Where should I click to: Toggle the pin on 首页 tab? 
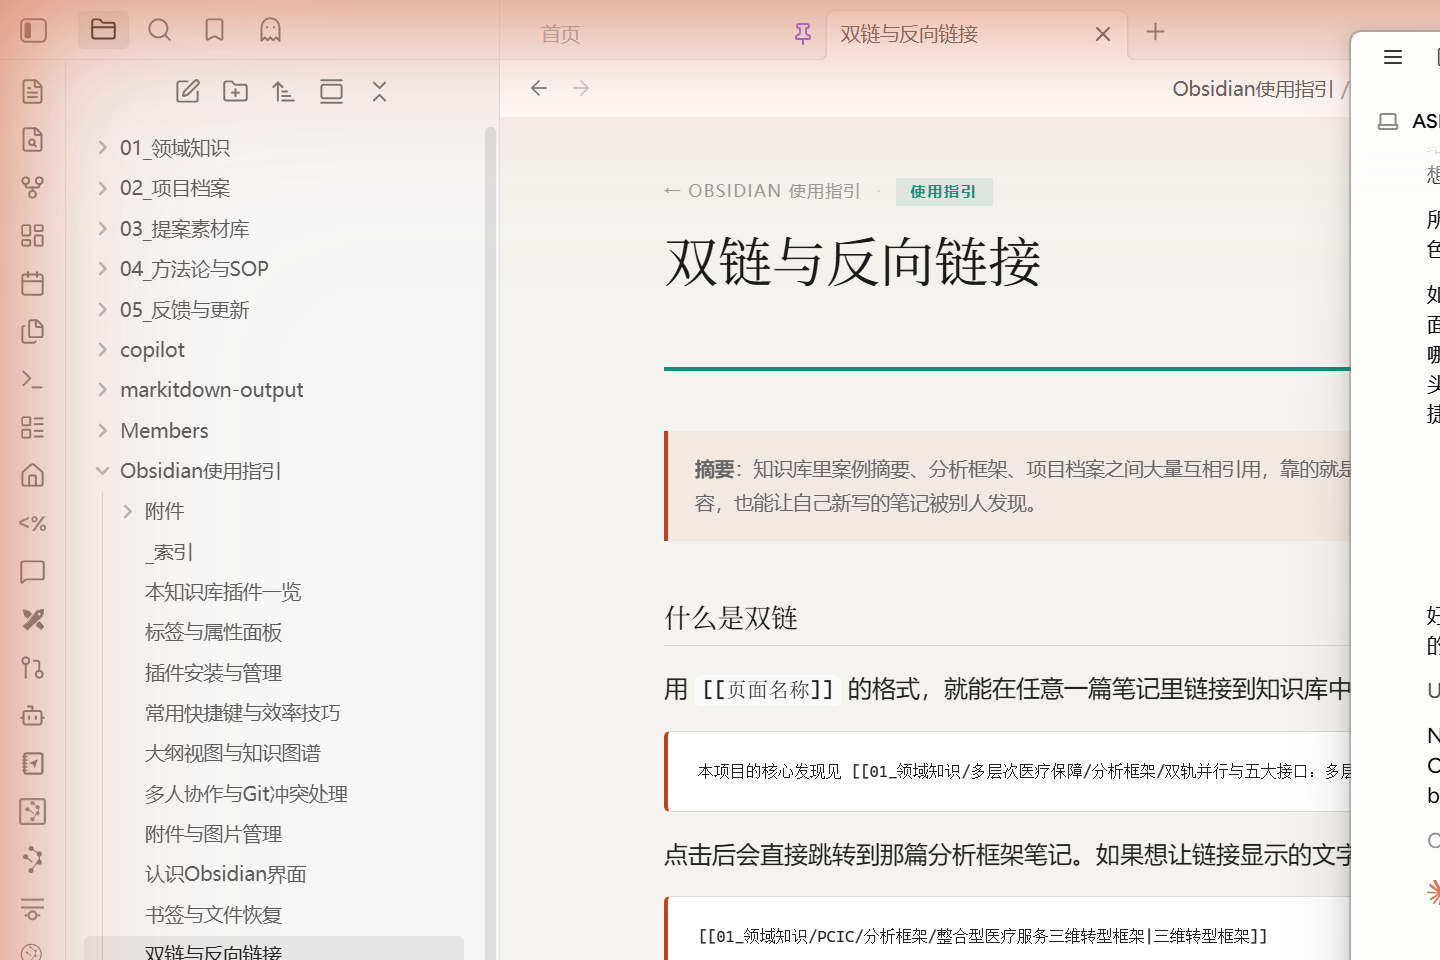[x=803, y=34]
